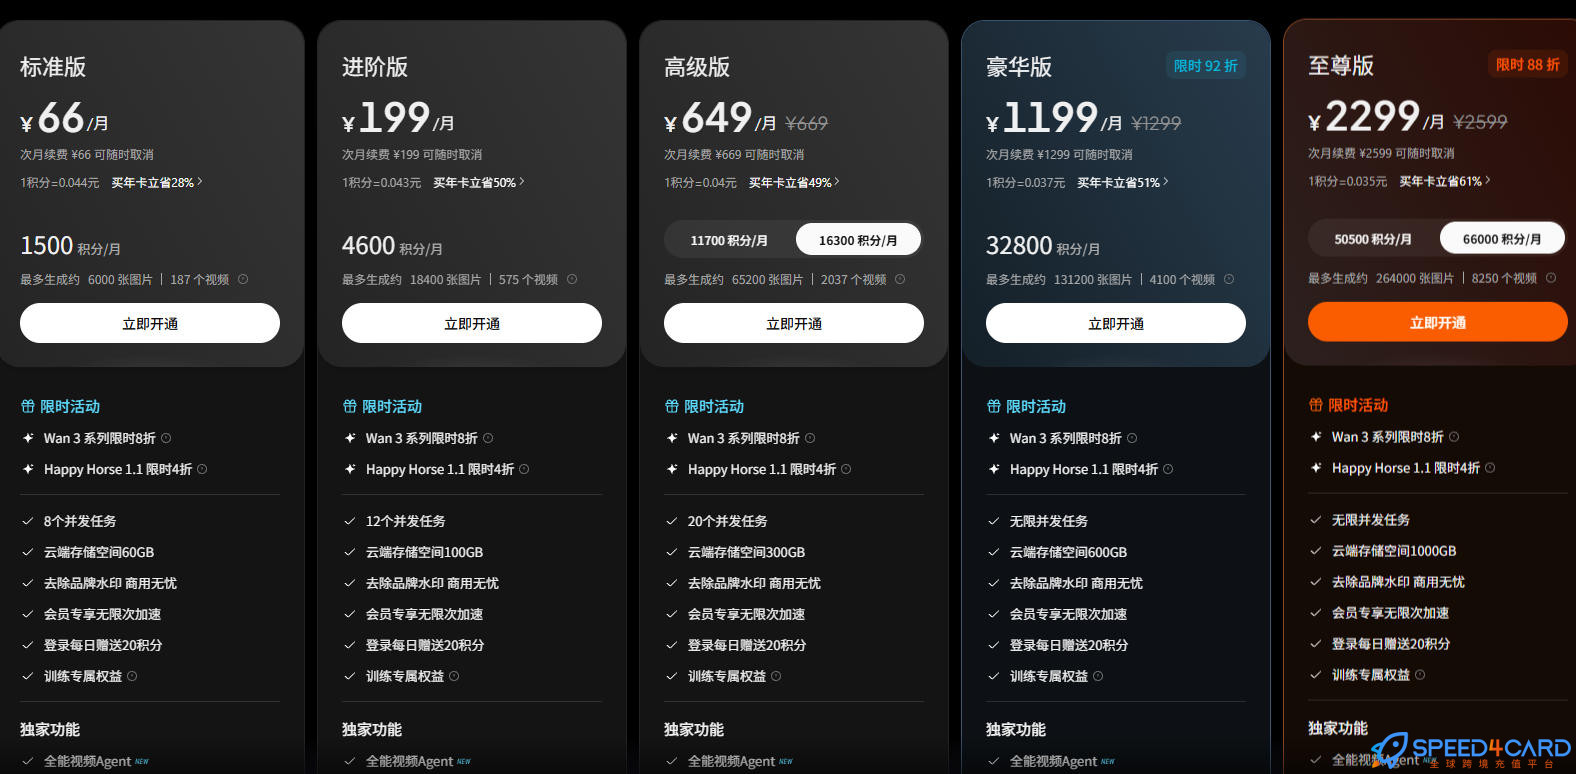Click 全能视频Agent in 高级版
The height and width of the screenshot is (774, 1576).
[732, 761]
